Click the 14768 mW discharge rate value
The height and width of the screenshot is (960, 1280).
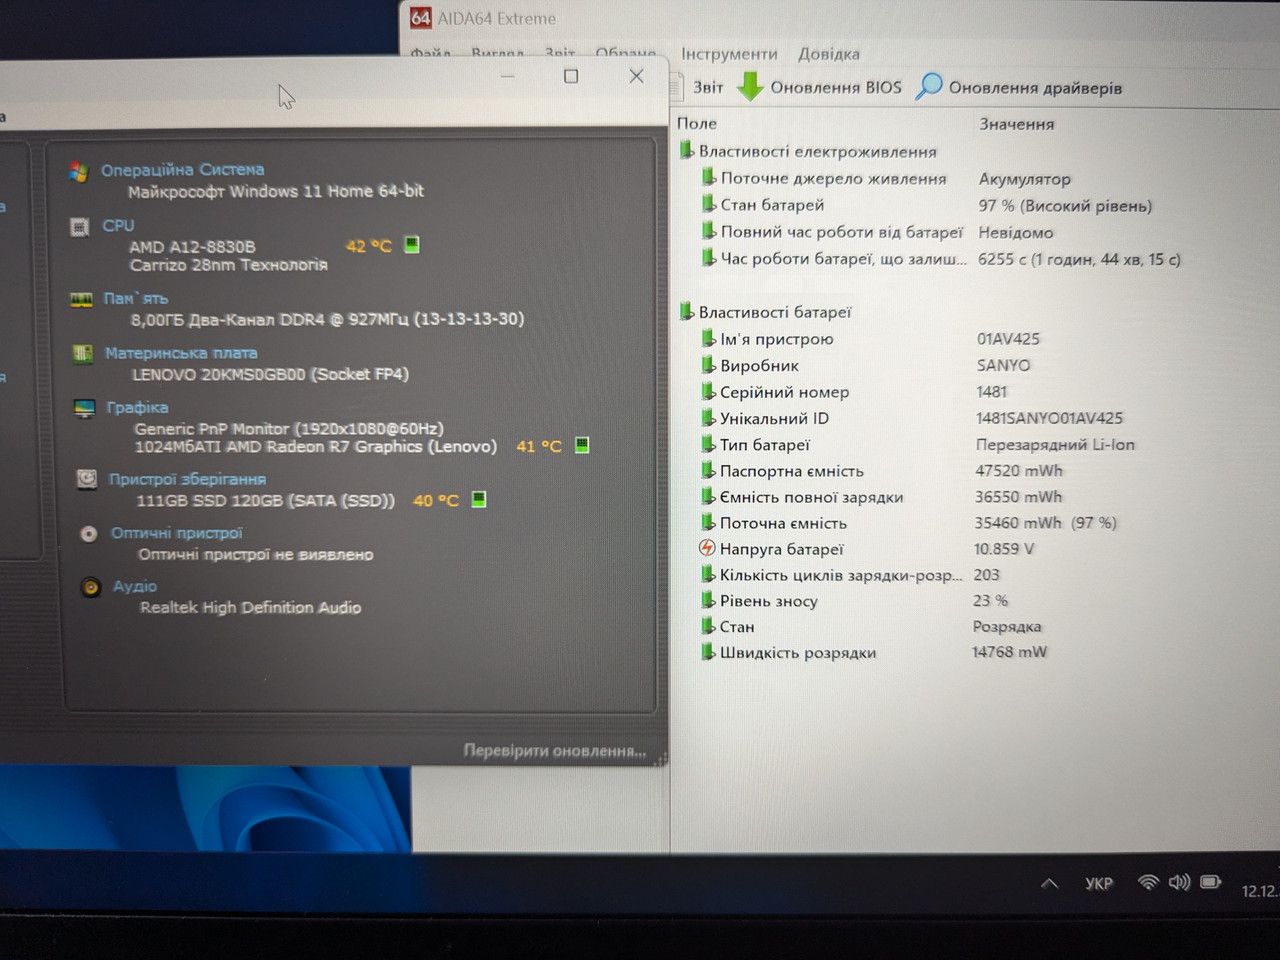point(1009,652)
